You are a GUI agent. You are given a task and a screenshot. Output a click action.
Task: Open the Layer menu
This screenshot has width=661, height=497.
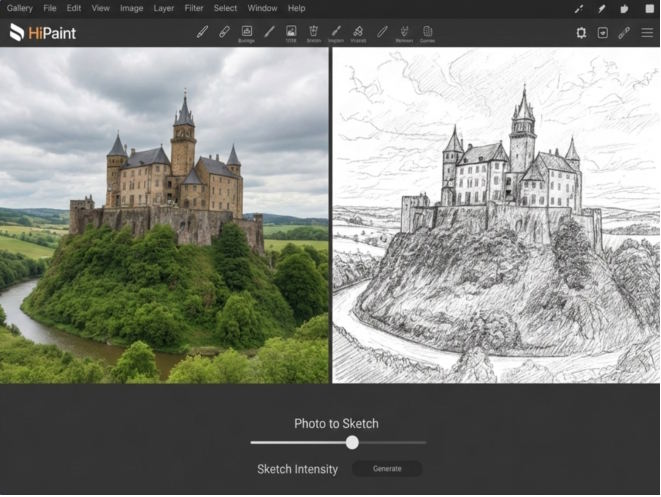point(164,8)
